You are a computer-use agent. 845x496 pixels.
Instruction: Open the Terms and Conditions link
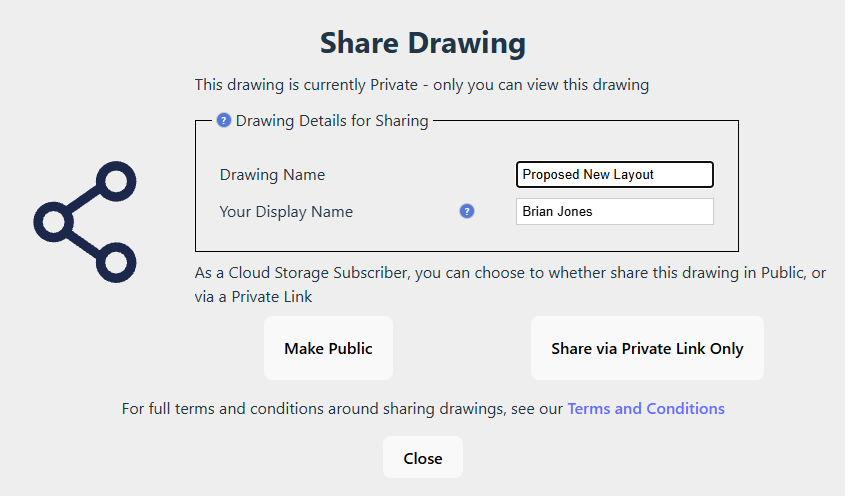click(x=646, y=408)
